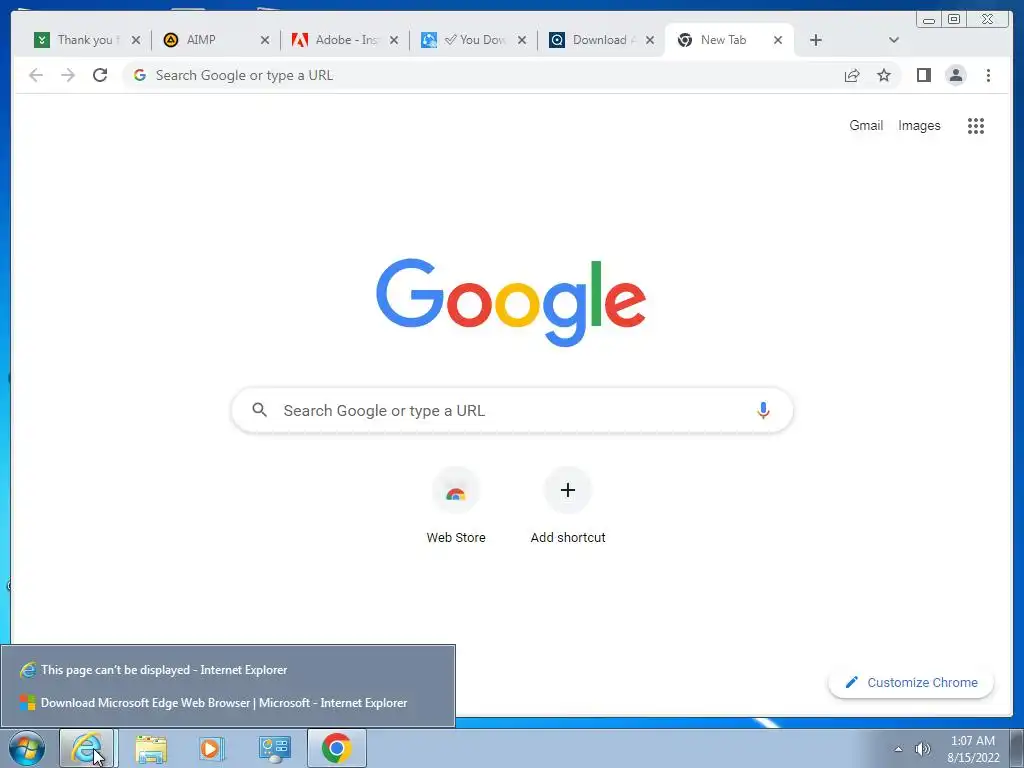The image size is (1024, 768).
Task: Open Google Images link
Action: pyautogui.click(x=919, y=125)
